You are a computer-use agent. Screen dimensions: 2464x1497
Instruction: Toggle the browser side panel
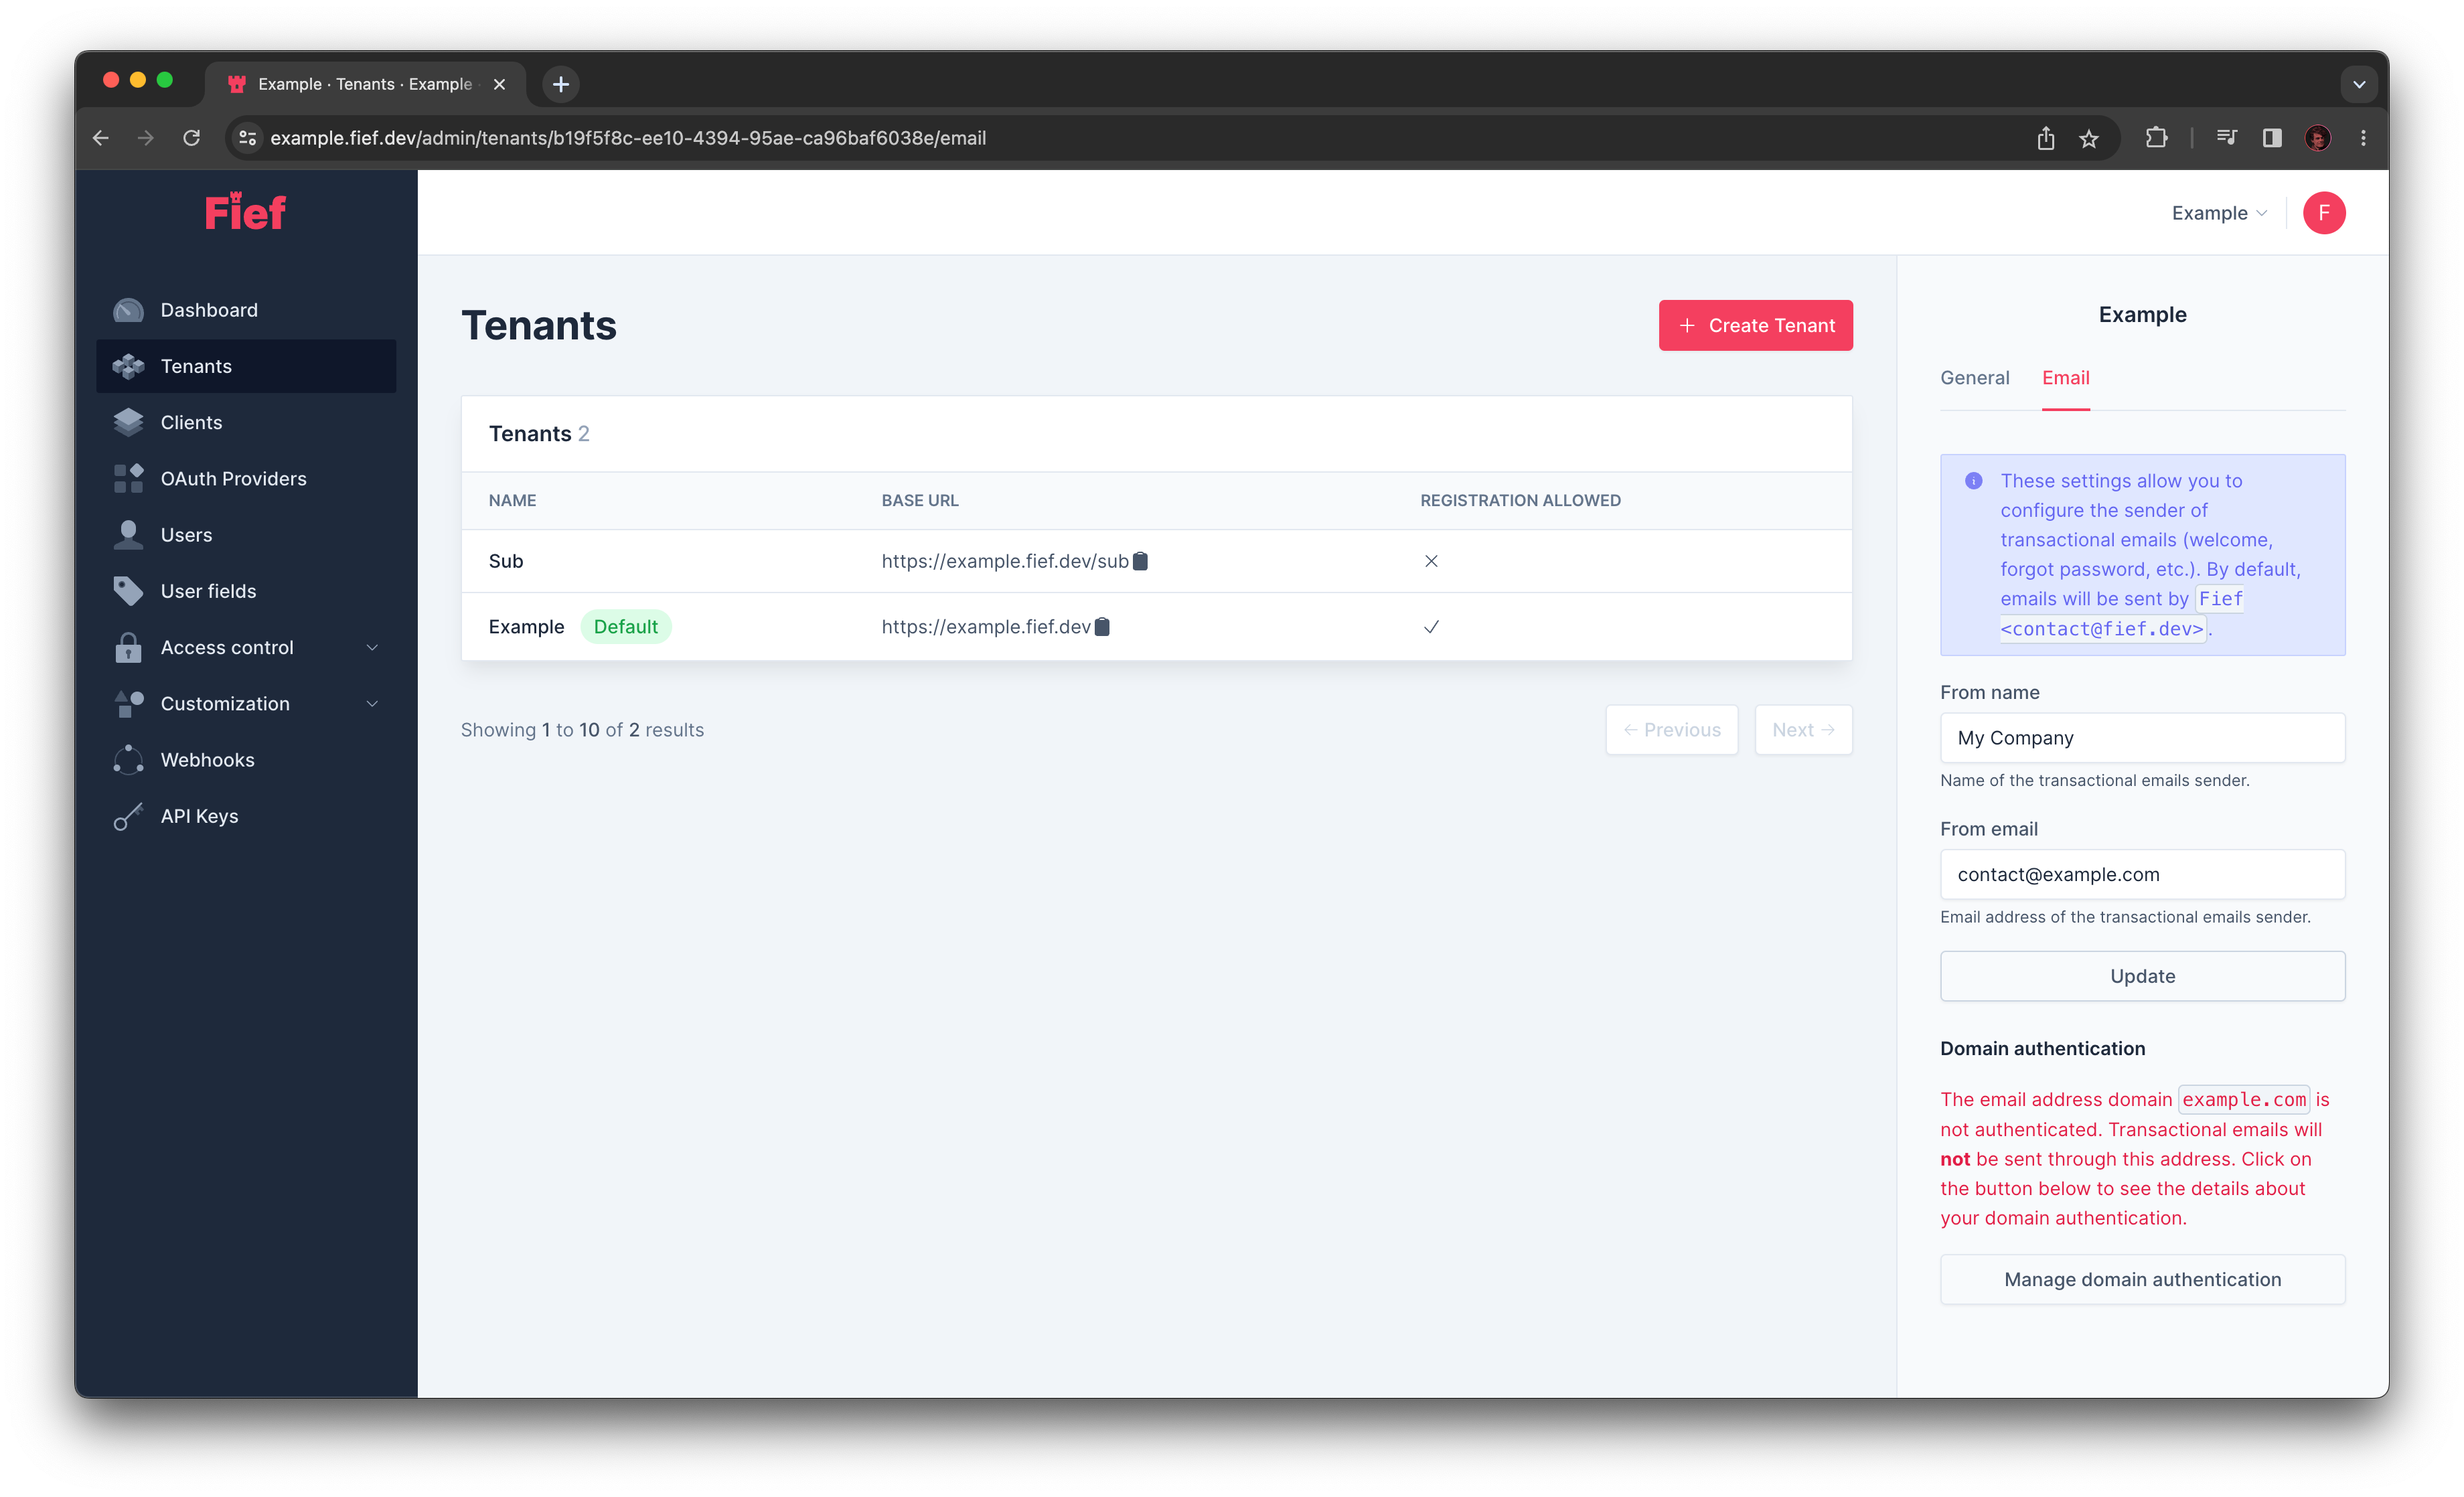[x=2271, y=138]
